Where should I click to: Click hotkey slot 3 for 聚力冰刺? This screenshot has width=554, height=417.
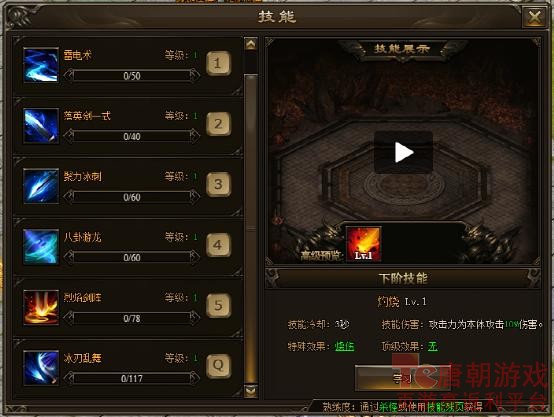point(218,184)
